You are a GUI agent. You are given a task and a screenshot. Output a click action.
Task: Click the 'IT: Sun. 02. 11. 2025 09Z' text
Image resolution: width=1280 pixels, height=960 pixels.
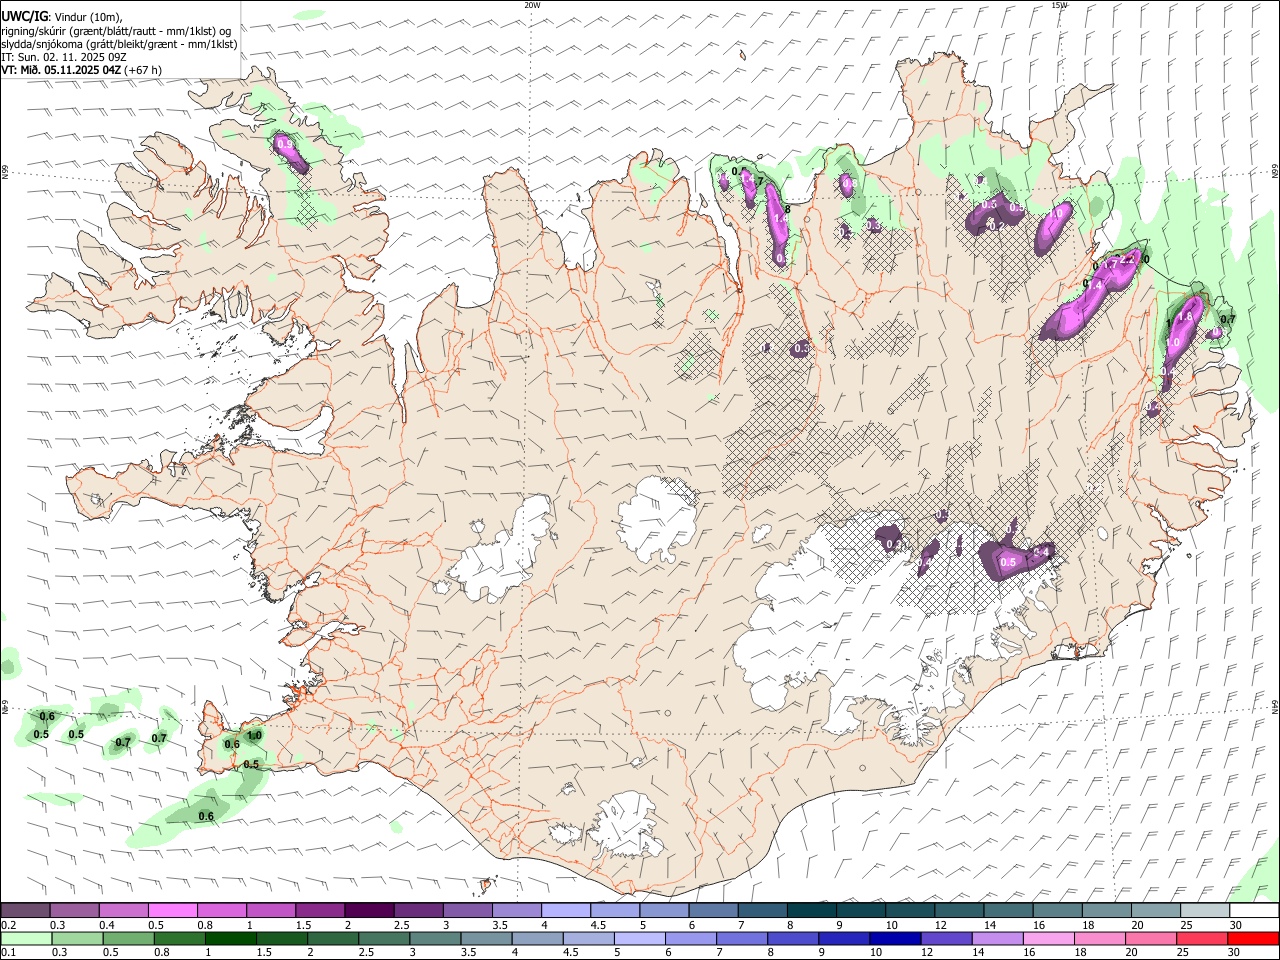pyautogui.click(x=64, y=57)
